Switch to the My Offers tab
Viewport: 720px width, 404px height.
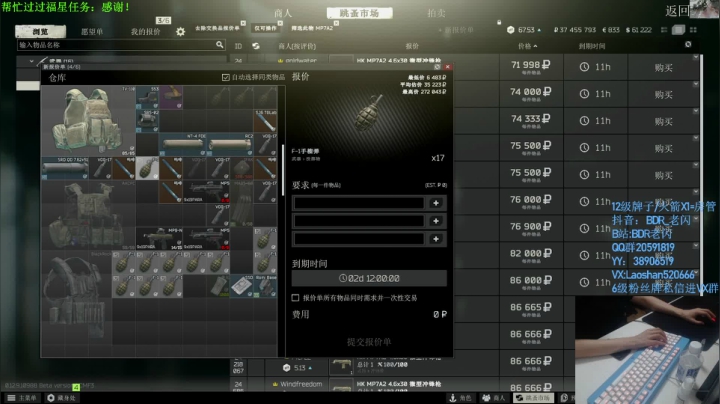click(146, 31)
